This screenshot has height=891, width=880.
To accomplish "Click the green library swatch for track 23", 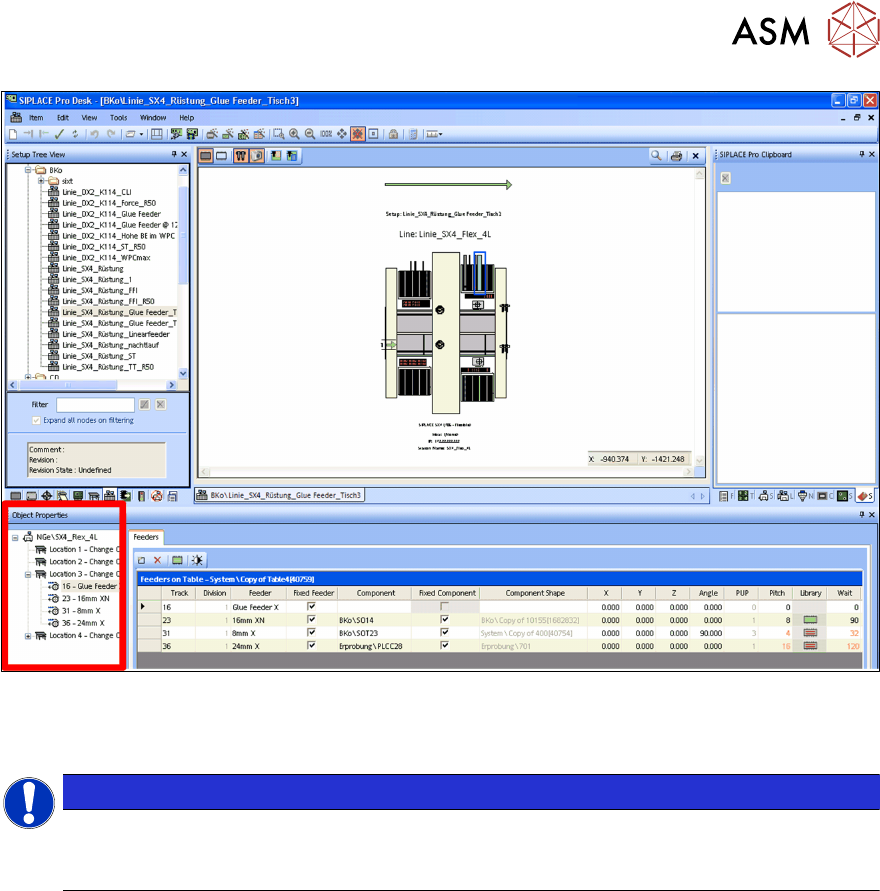I will (x=810, y=619).
